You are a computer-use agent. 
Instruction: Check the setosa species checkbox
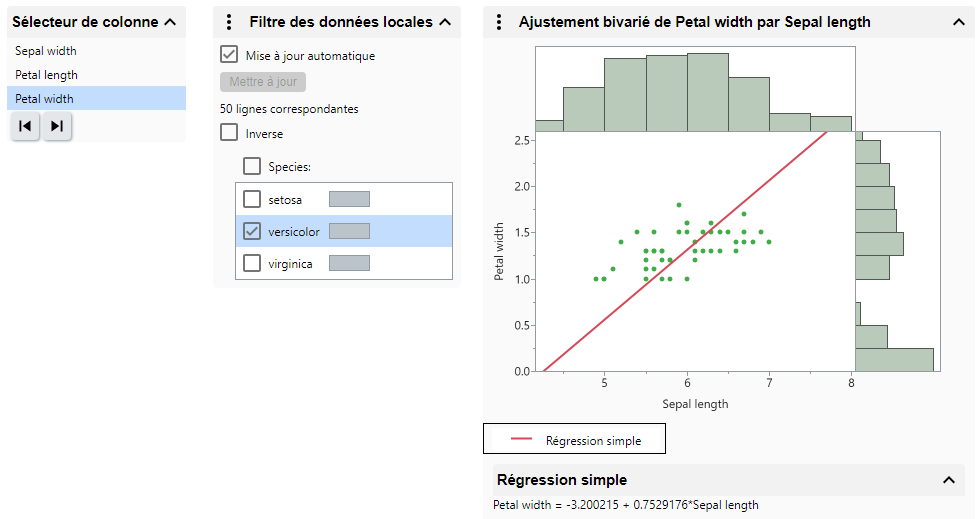tap(252, 199)
